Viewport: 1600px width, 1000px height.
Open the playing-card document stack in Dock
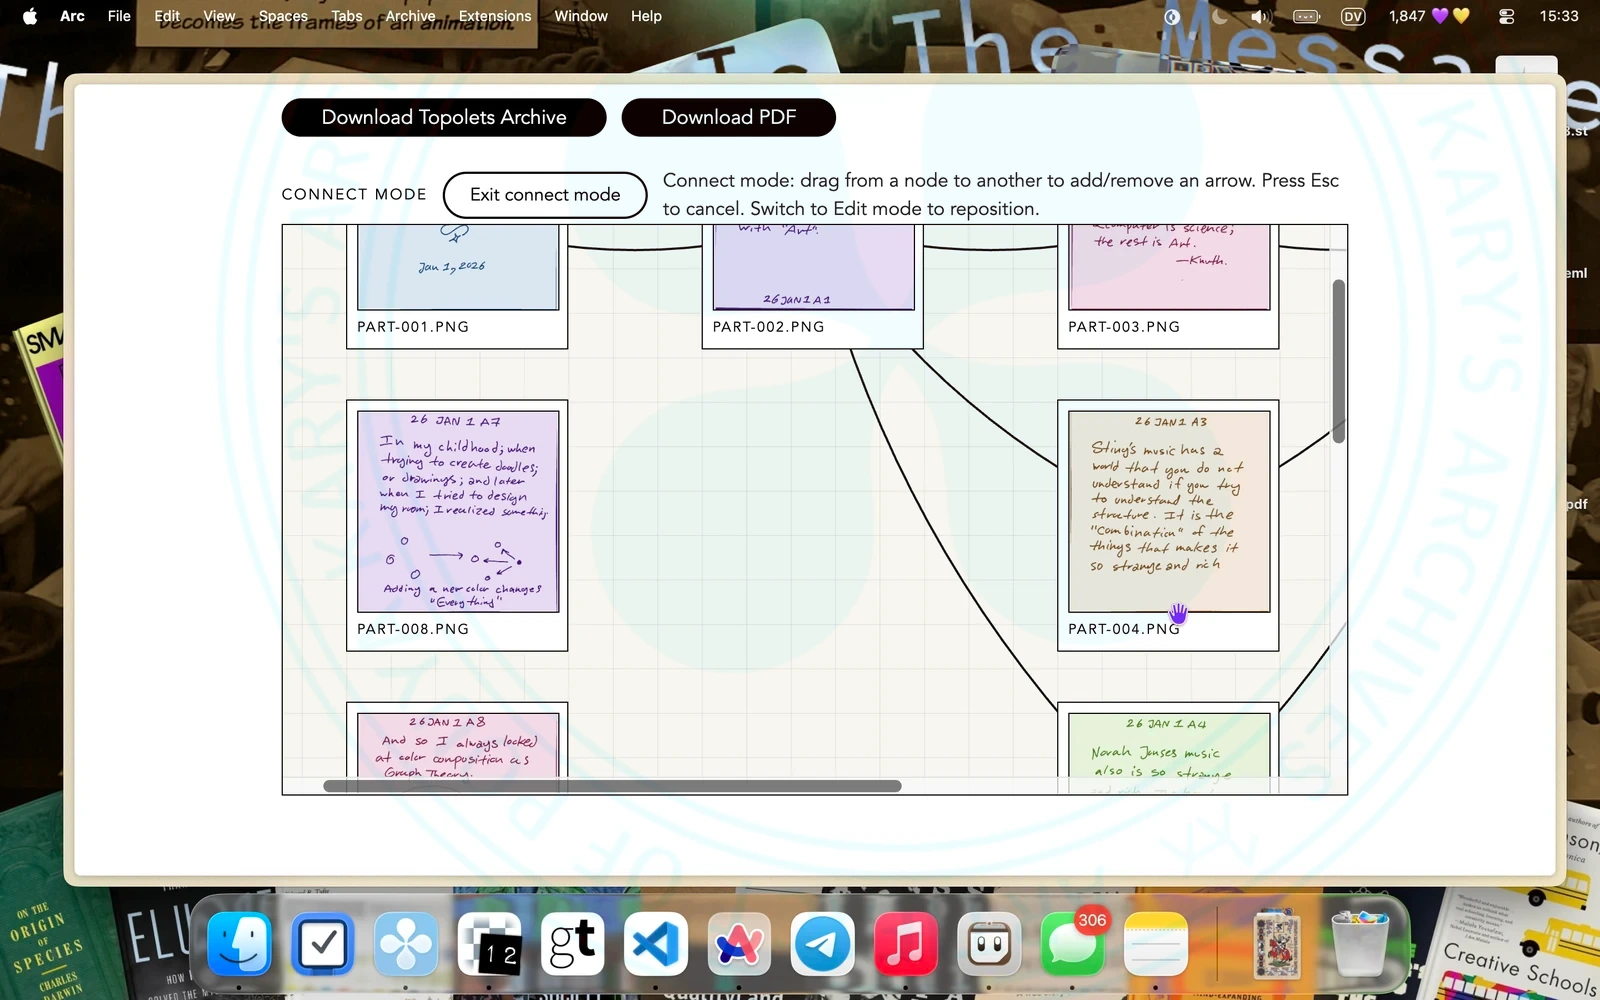click(x=1277, y=944)
